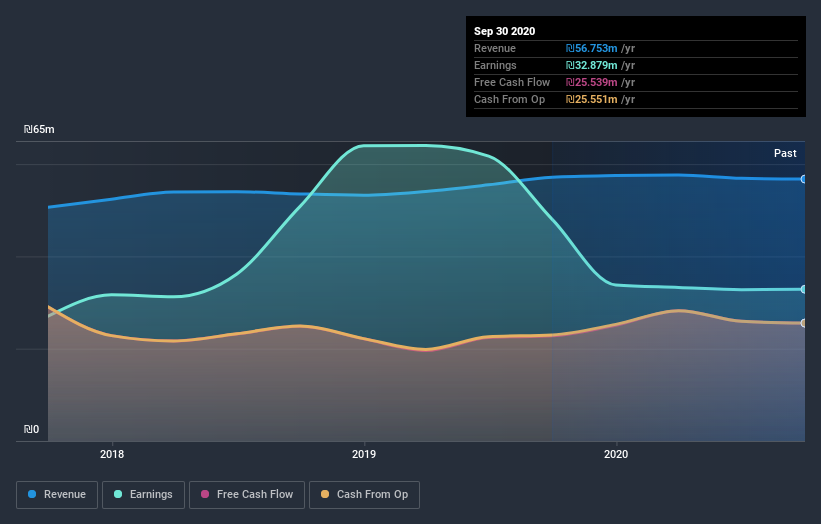This screenshot has height=524, width=821.
Task: Click the ₪0 y-axis label
Action: (x=31, y=429)
